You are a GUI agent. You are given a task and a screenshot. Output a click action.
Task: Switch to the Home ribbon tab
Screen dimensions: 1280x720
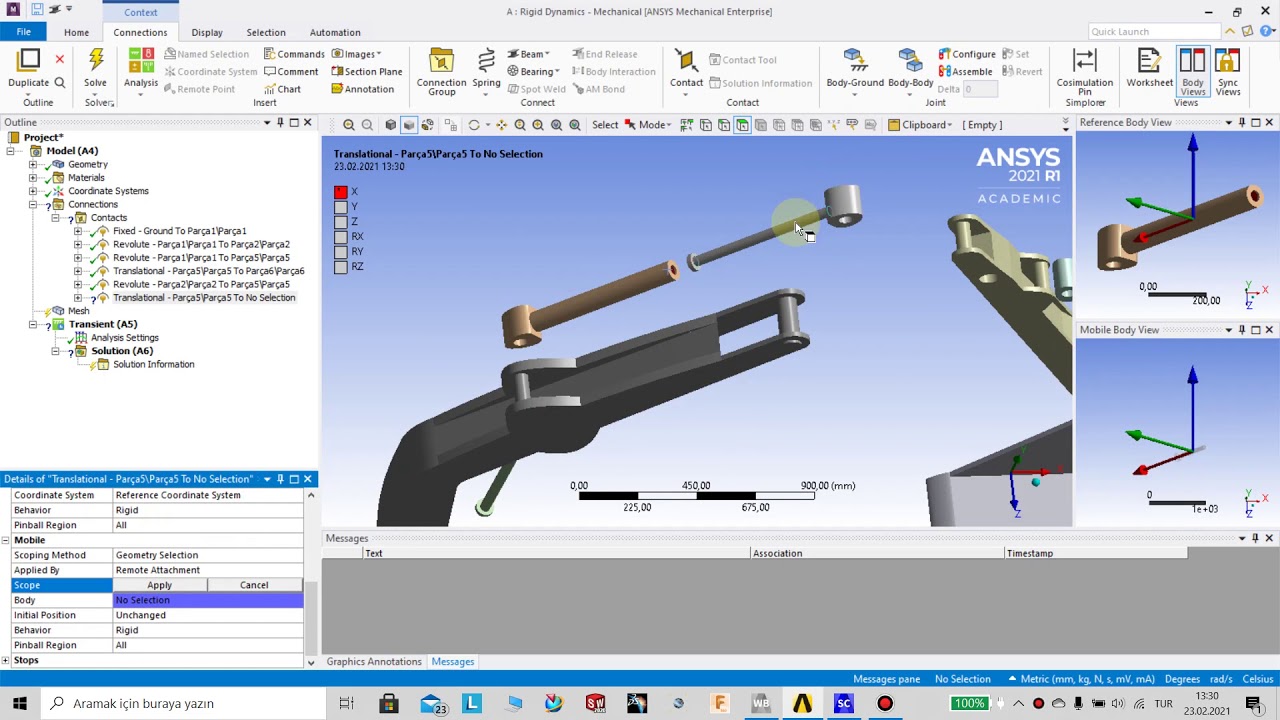(x=76, y=32)
